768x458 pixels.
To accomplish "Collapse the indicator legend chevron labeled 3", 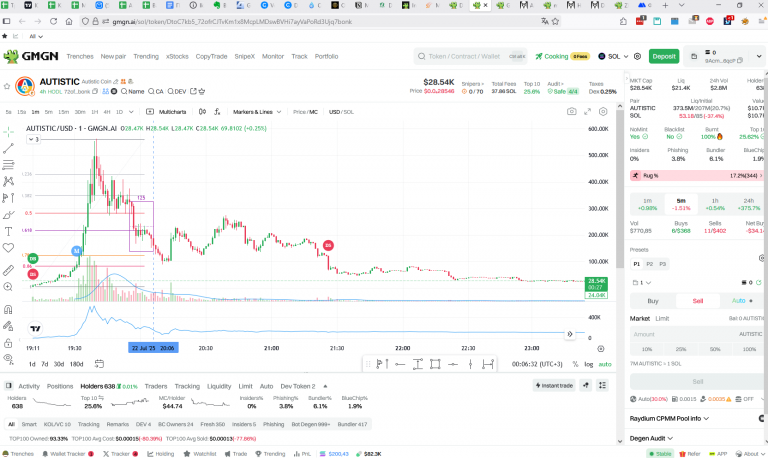I will (x=33, y=140).
